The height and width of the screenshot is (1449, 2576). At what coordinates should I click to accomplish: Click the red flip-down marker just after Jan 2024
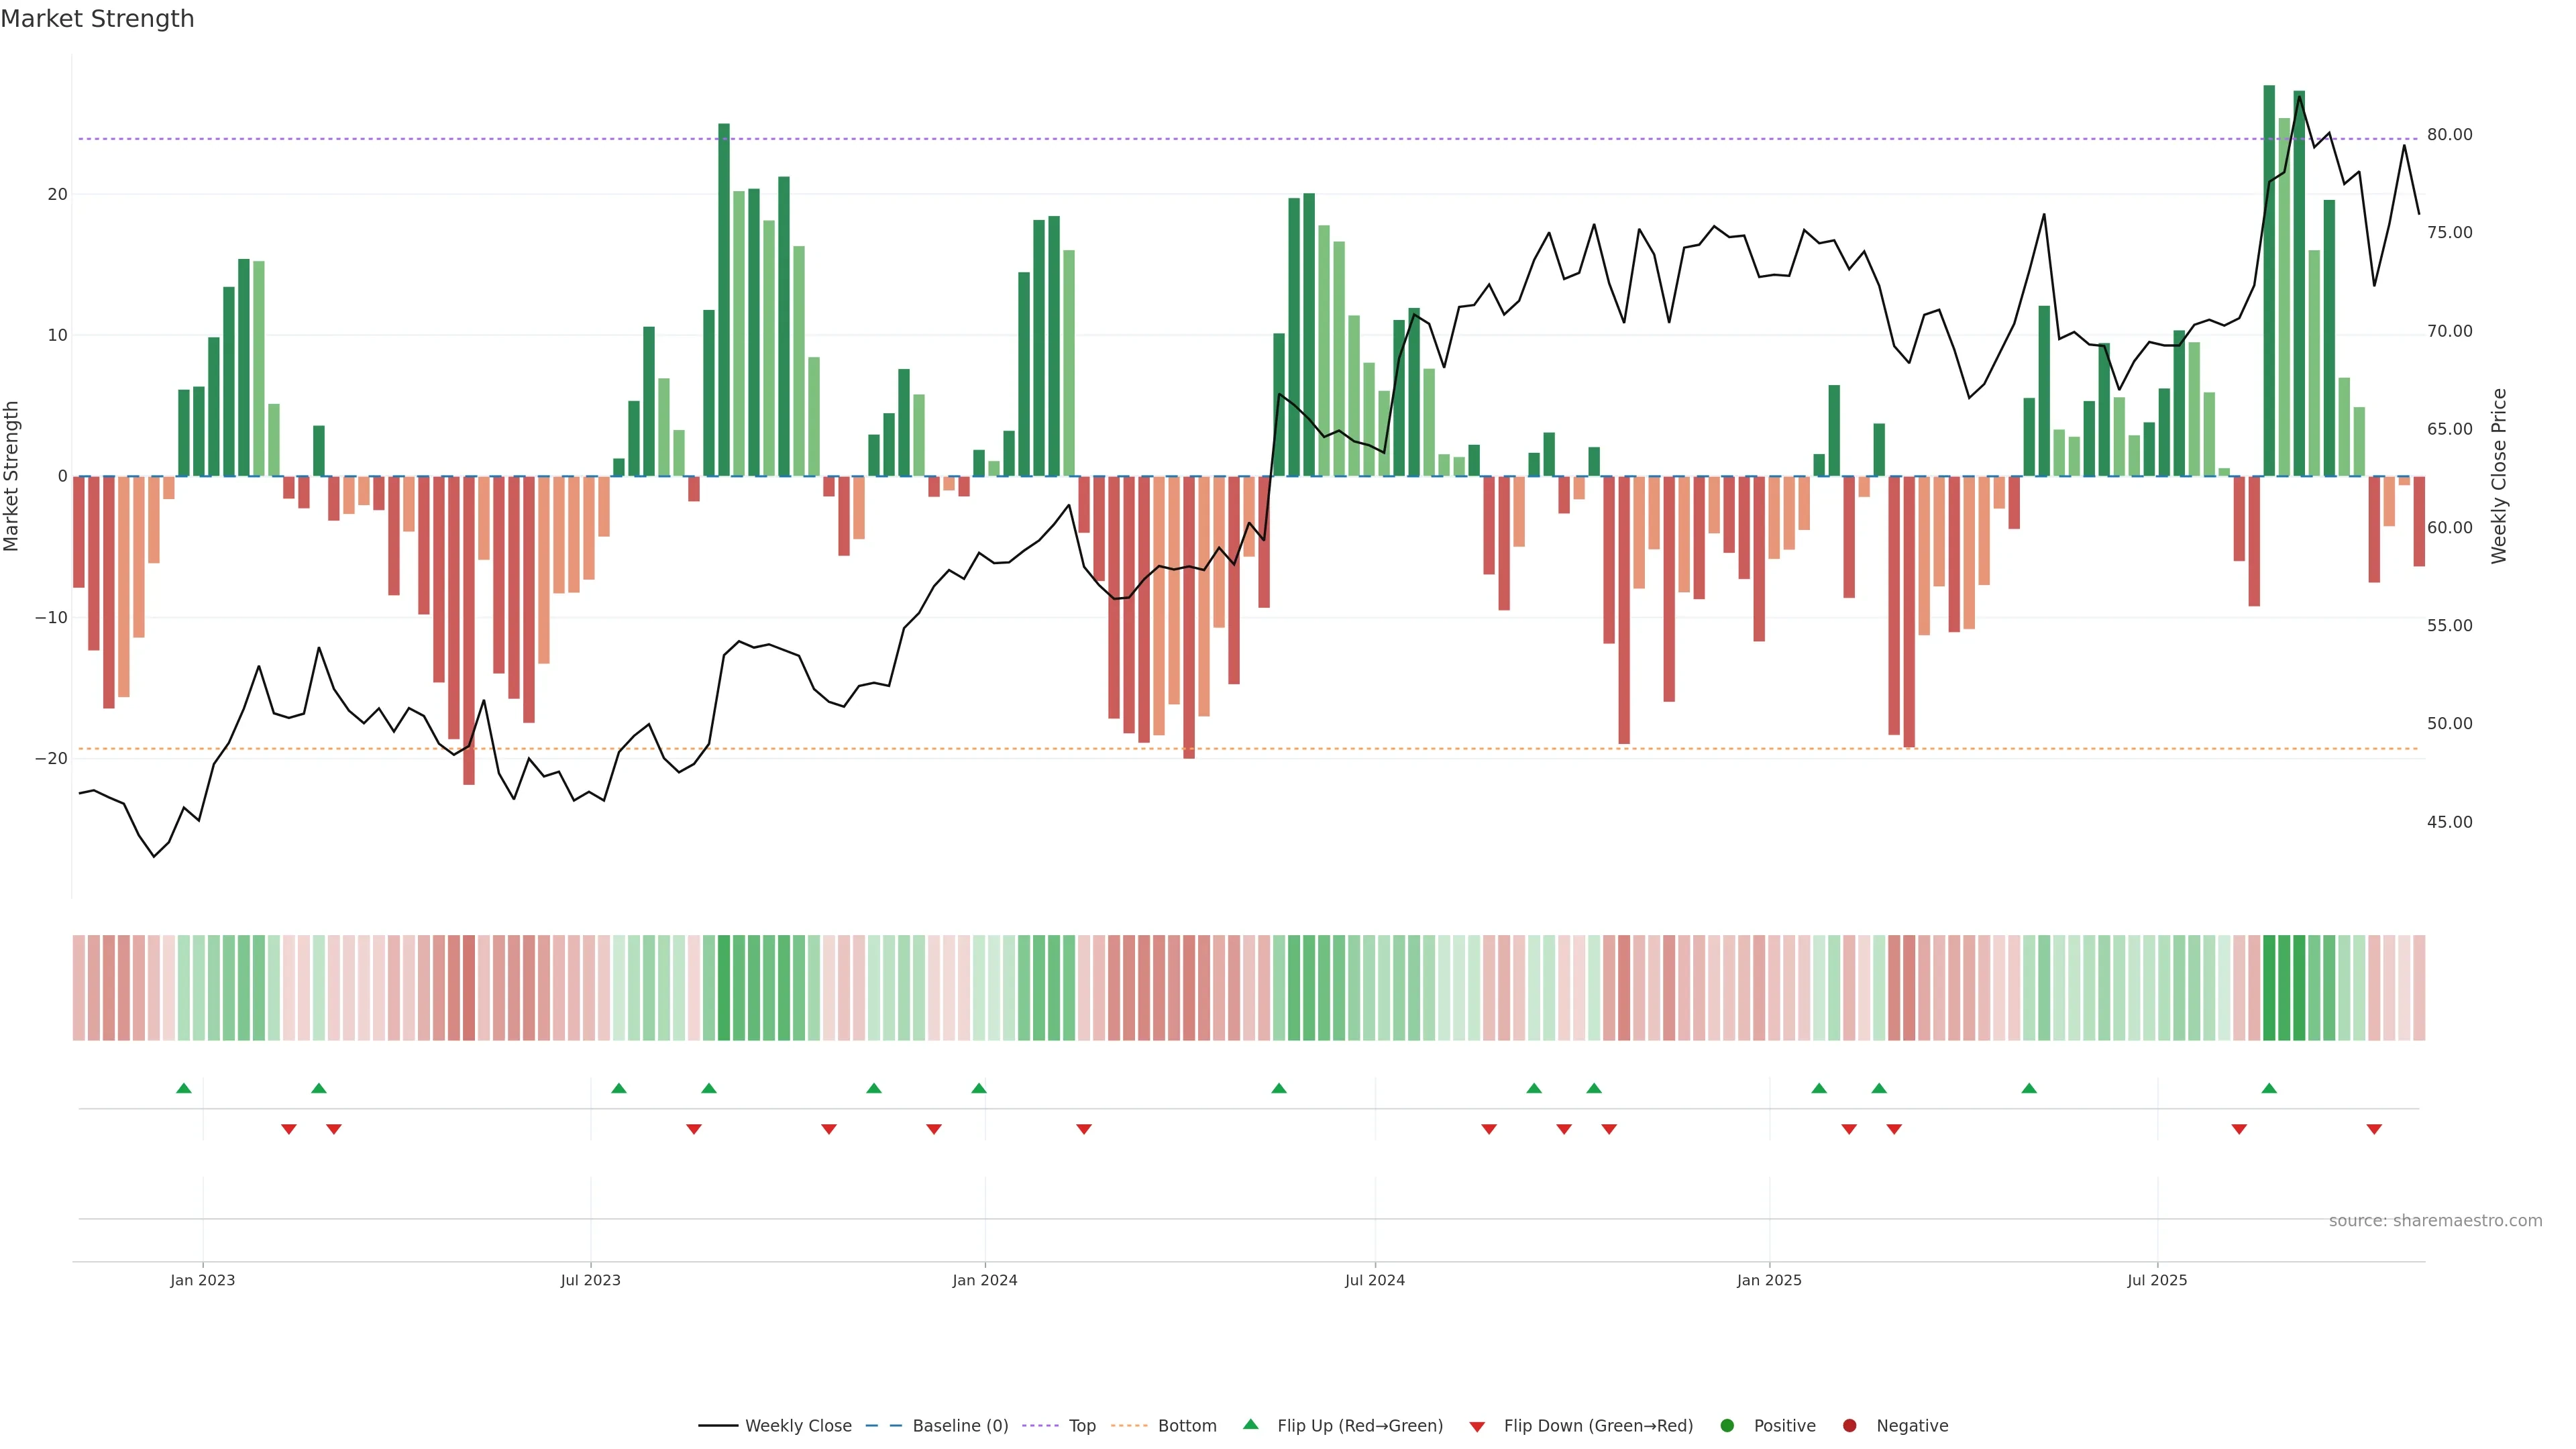pos(1084,1129)
